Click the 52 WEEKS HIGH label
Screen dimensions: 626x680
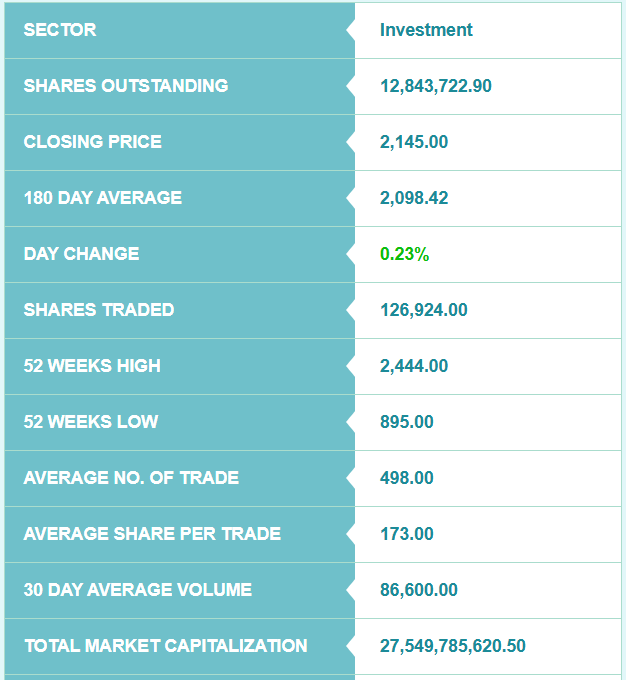(x=92, y=366)
